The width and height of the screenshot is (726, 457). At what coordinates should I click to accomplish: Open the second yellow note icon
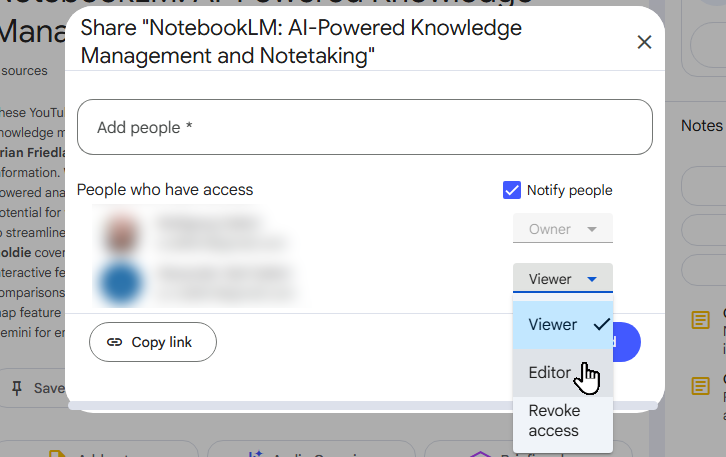[x=701, y=386]
